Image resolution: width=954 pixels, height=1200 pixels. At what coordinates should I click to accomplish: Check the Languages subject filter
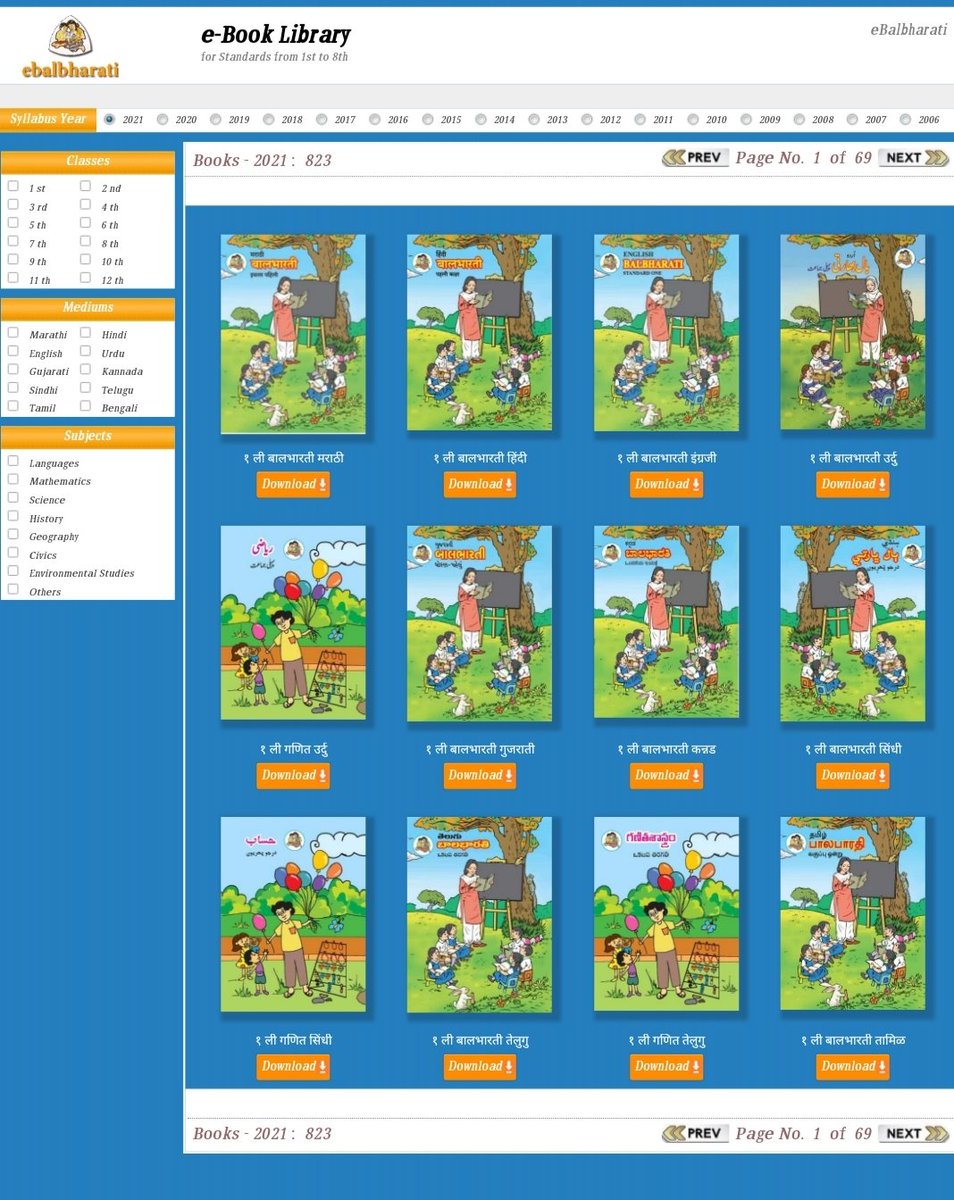pos(13,461)
